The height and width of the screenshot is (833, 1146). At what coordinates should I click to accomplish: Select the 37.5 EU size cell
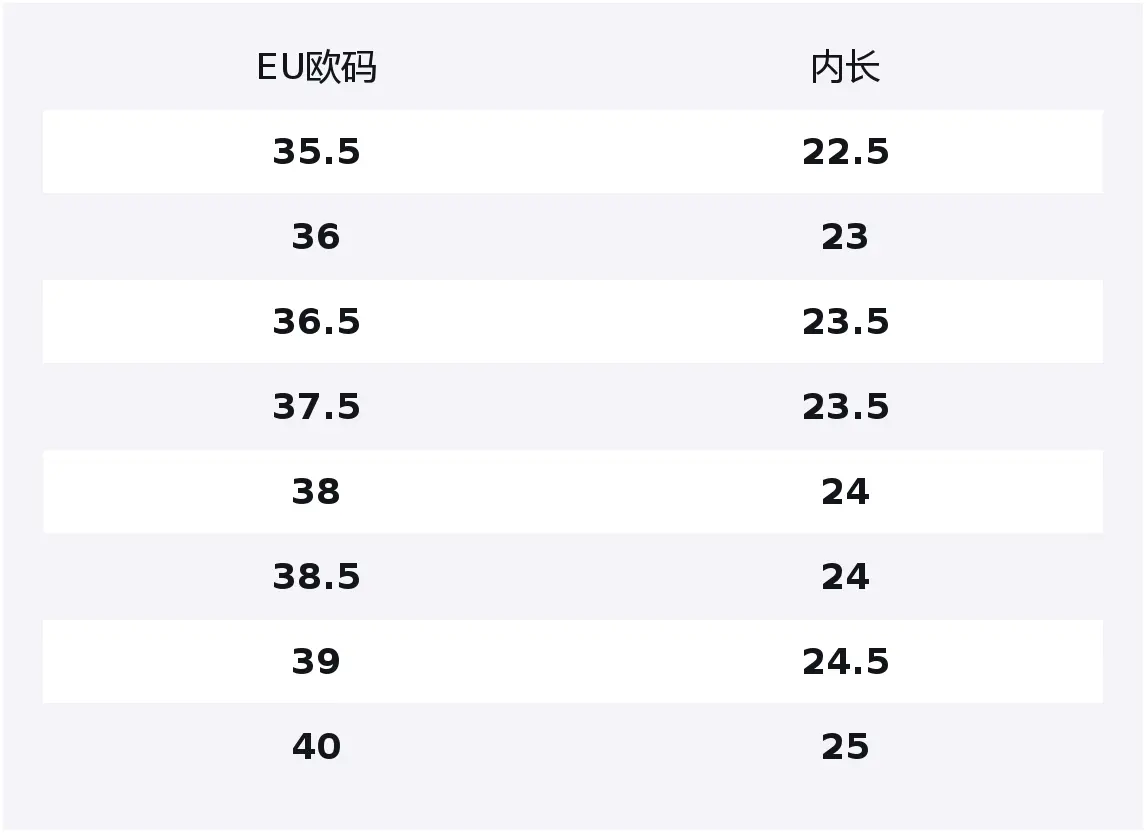point(316,407)
